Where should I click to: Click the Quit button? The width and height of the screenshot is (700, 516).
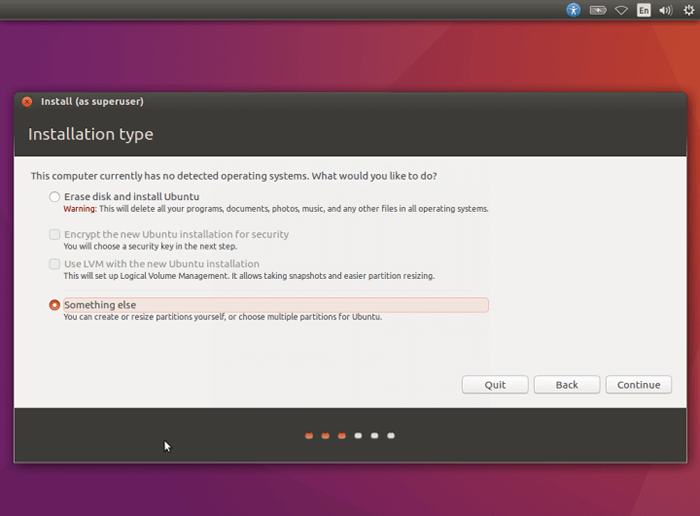pyautogui.click(x=495, y=385)
